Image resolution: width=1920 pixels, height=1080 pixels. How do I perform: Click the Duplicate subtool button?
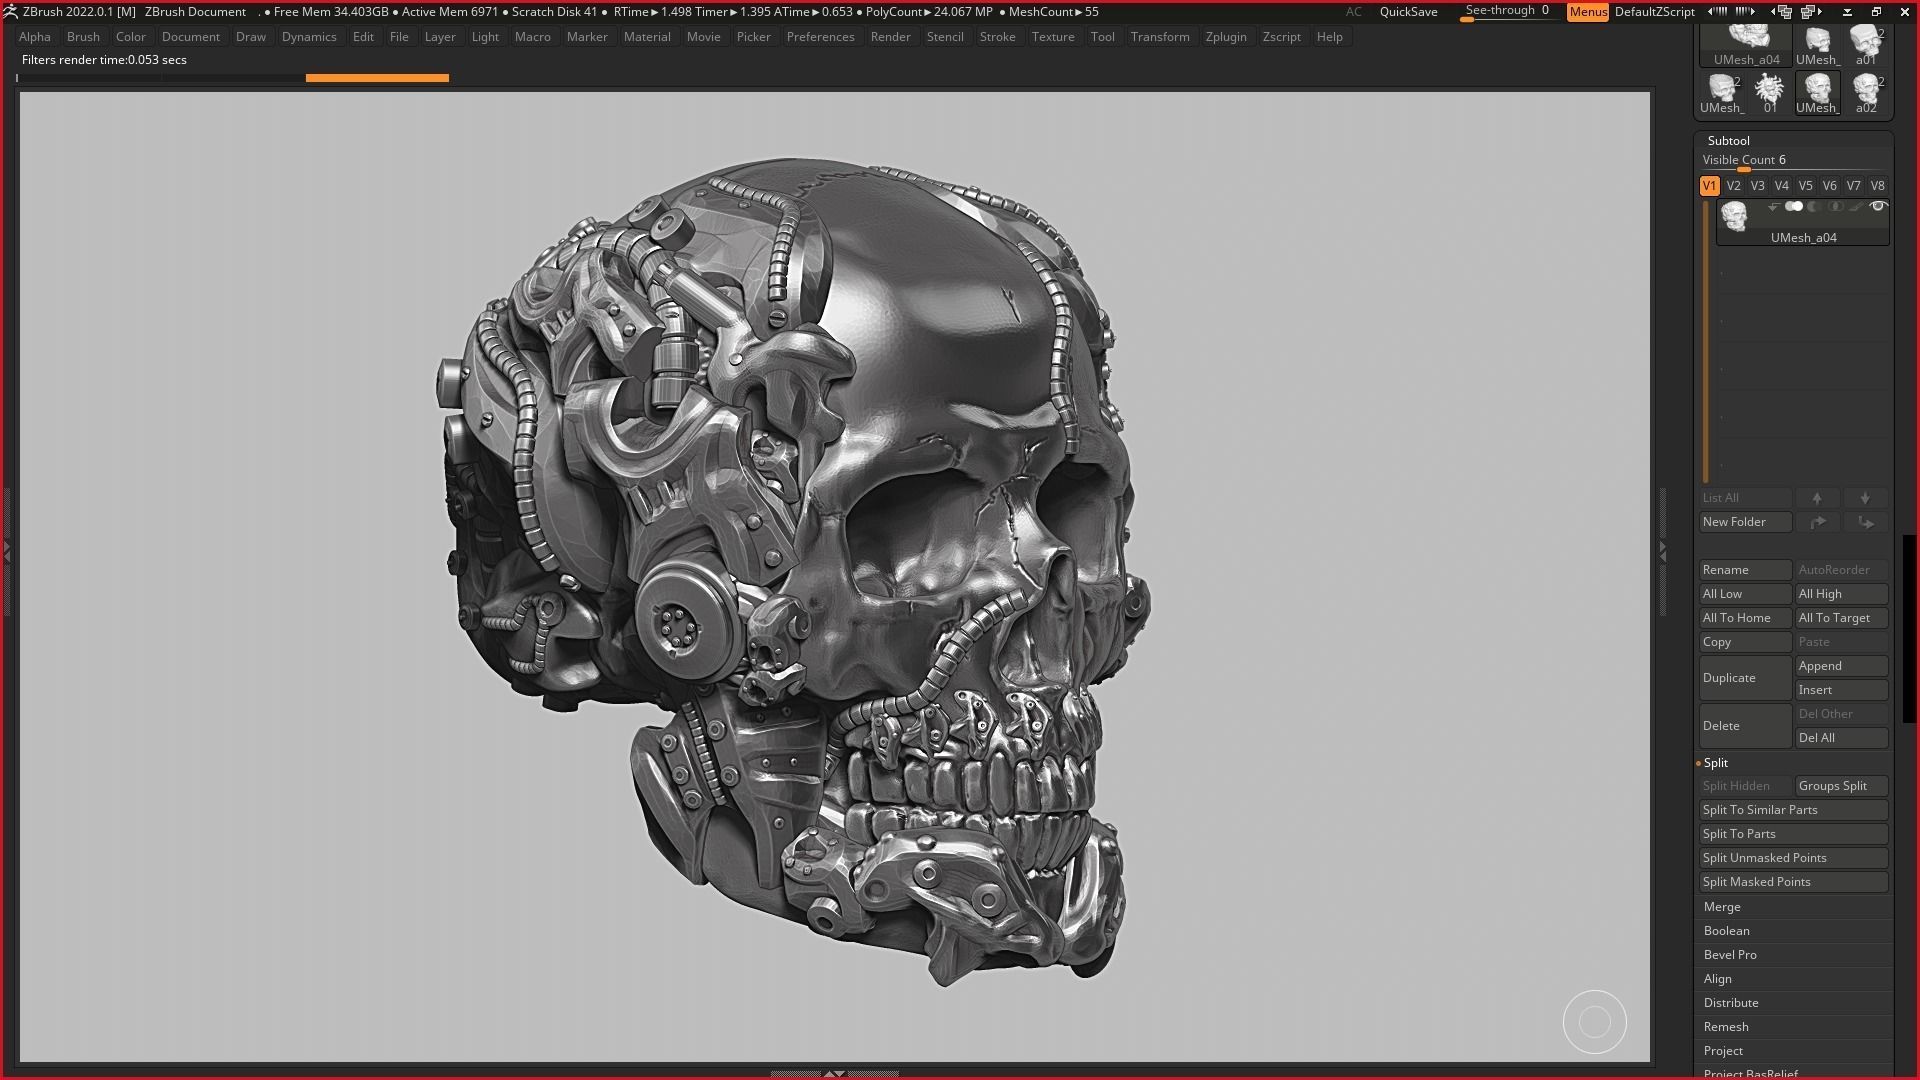(x=1745, y=678)
